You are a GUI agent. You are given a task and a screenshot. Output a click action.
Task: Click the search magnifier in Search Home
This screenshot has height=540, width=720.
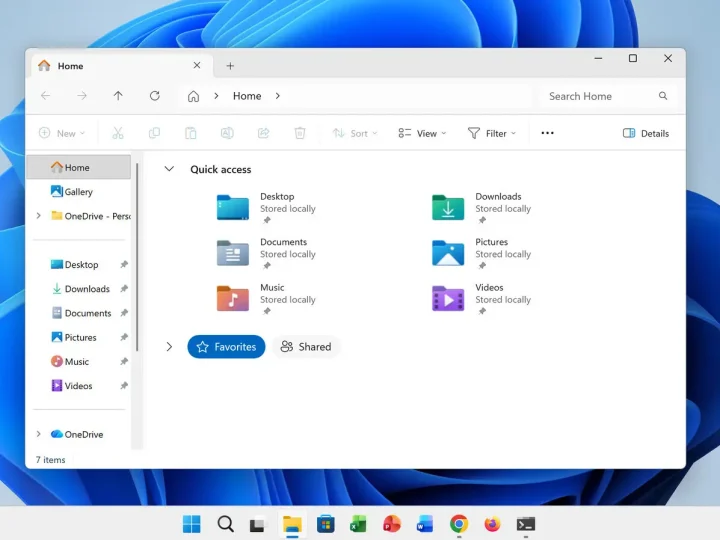point(663,96)
